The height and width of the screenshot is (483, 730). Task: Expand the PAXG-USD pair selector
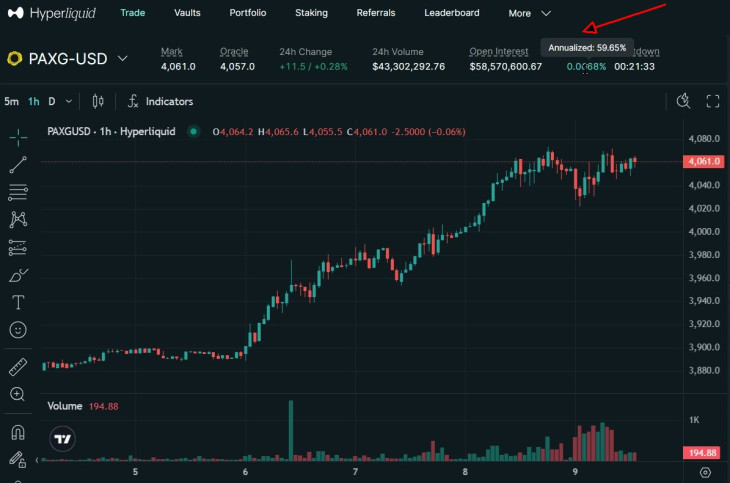pos(122,59)
